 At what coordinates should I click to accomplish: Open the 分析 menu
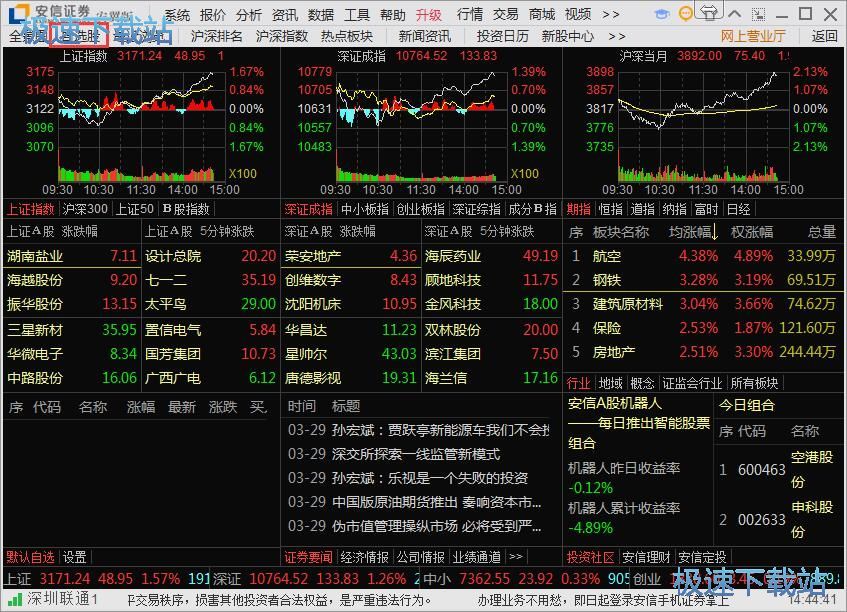pos(249,15)
